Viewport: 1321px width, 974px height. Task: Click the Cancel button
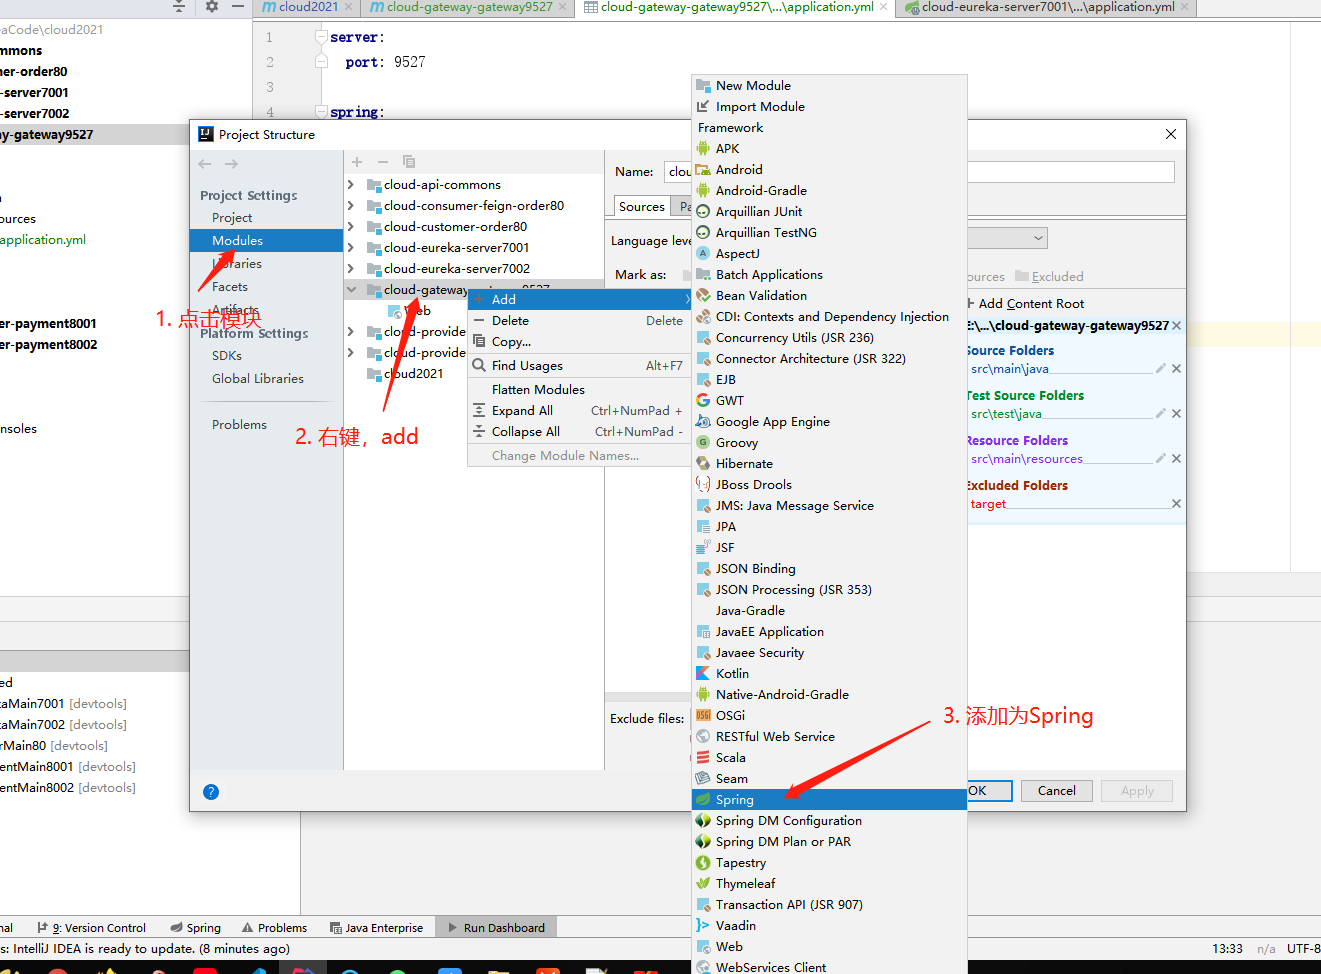(1057, 791)
